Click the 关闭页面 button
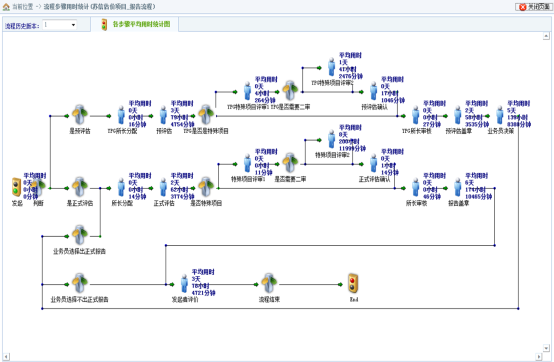The height and width of the screenshot is (362, 554). pyautogui.click(x=533, y=7)
